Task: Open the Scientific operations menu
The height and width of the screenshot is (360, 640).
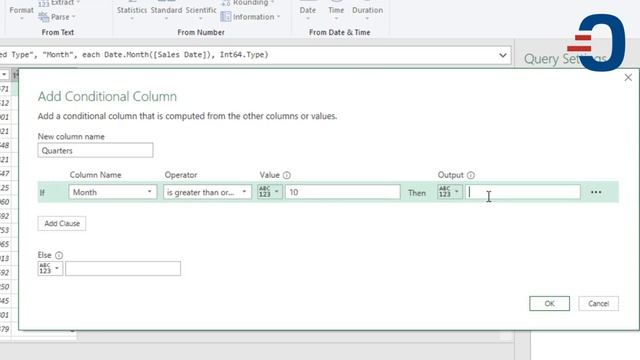Action: tap(201, 11)
